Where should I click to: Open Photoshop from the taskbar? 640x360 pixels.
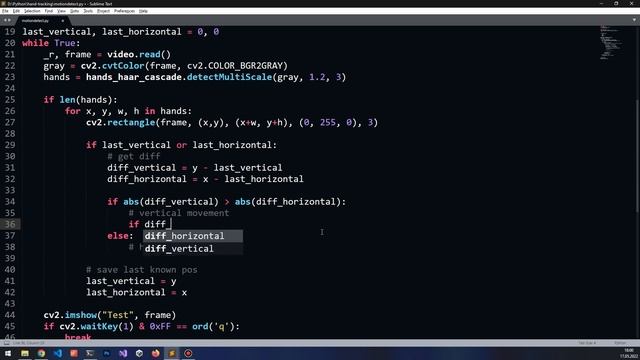107,353
